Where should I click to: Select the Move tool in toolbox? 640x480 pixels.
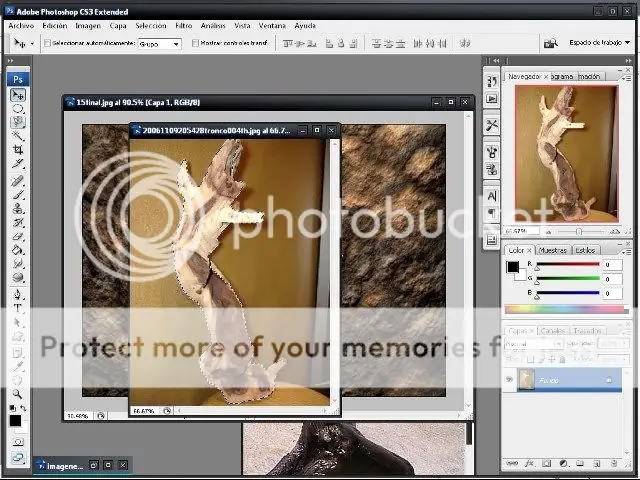pyautogui.click(x=18, y=95)
